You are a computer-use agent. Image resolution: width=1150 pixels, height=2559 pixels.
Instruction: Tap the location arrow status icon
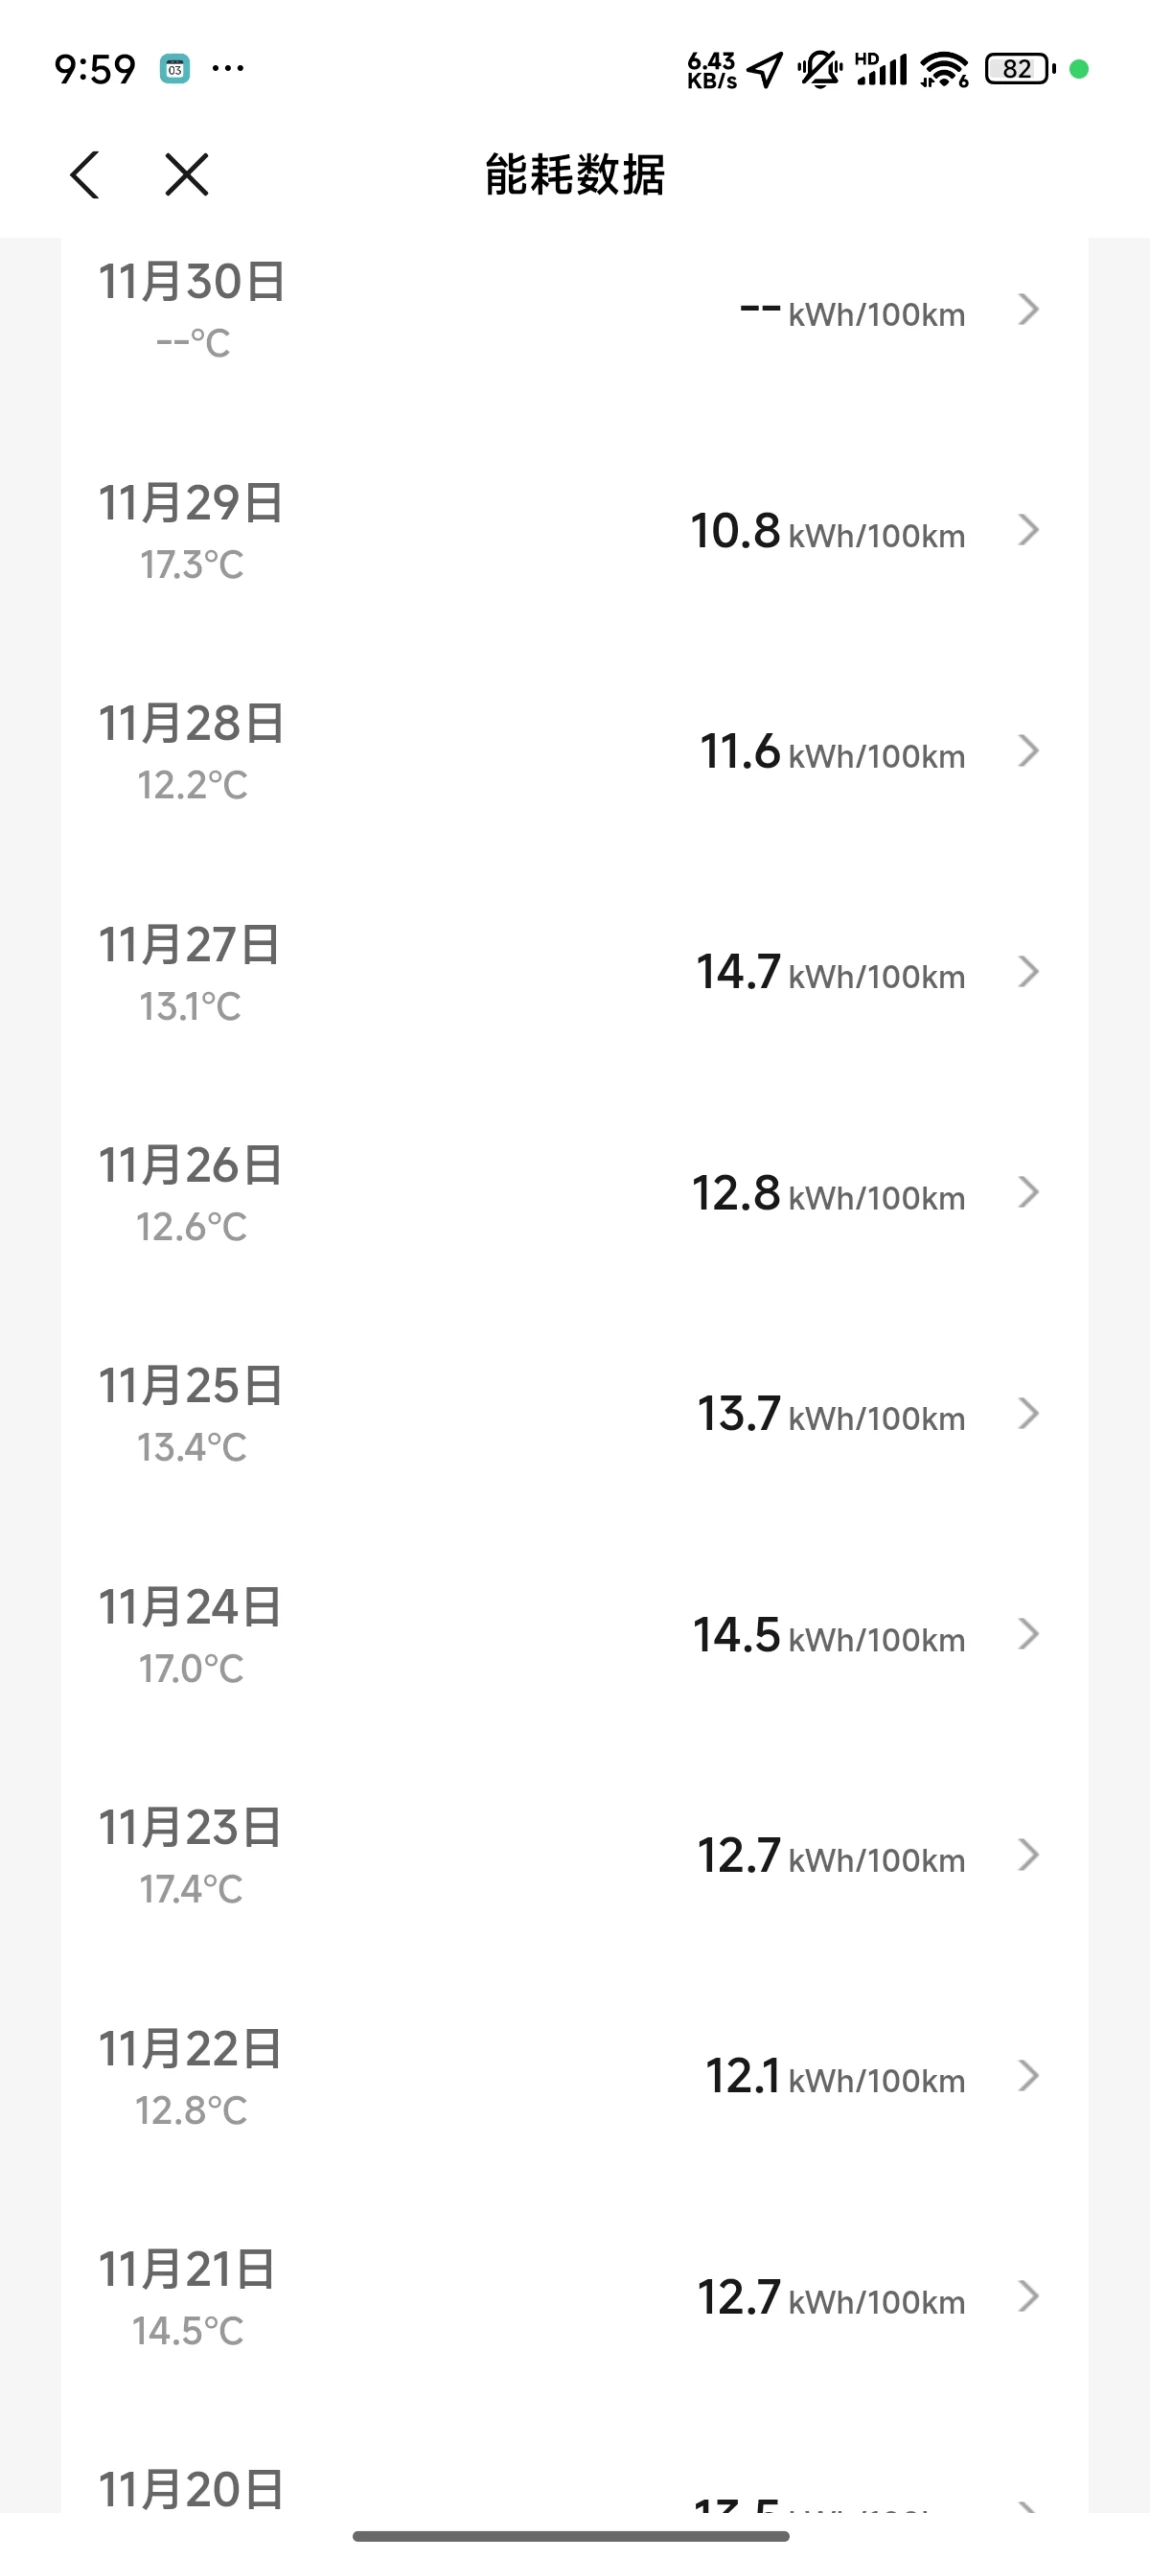click(x=765, y=69)
